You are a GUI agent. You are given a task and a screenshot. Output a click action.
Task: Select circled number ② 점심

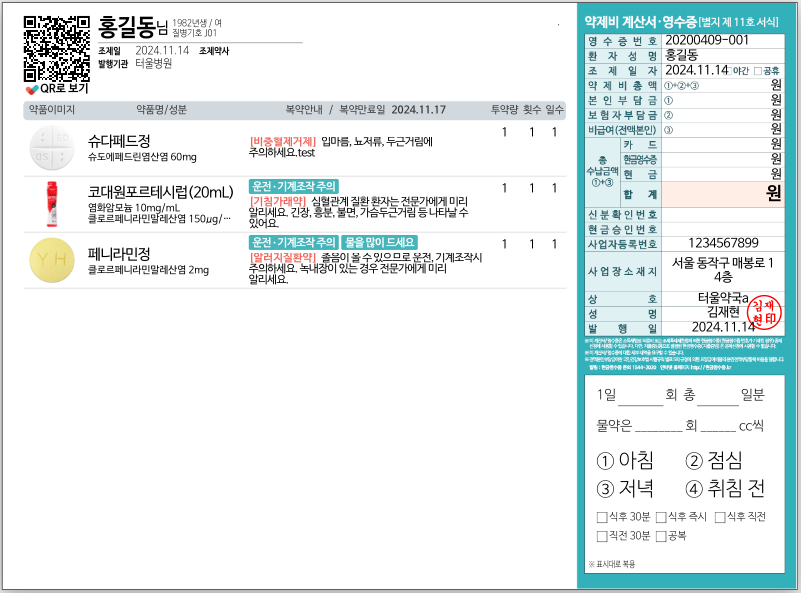point(694,461)
